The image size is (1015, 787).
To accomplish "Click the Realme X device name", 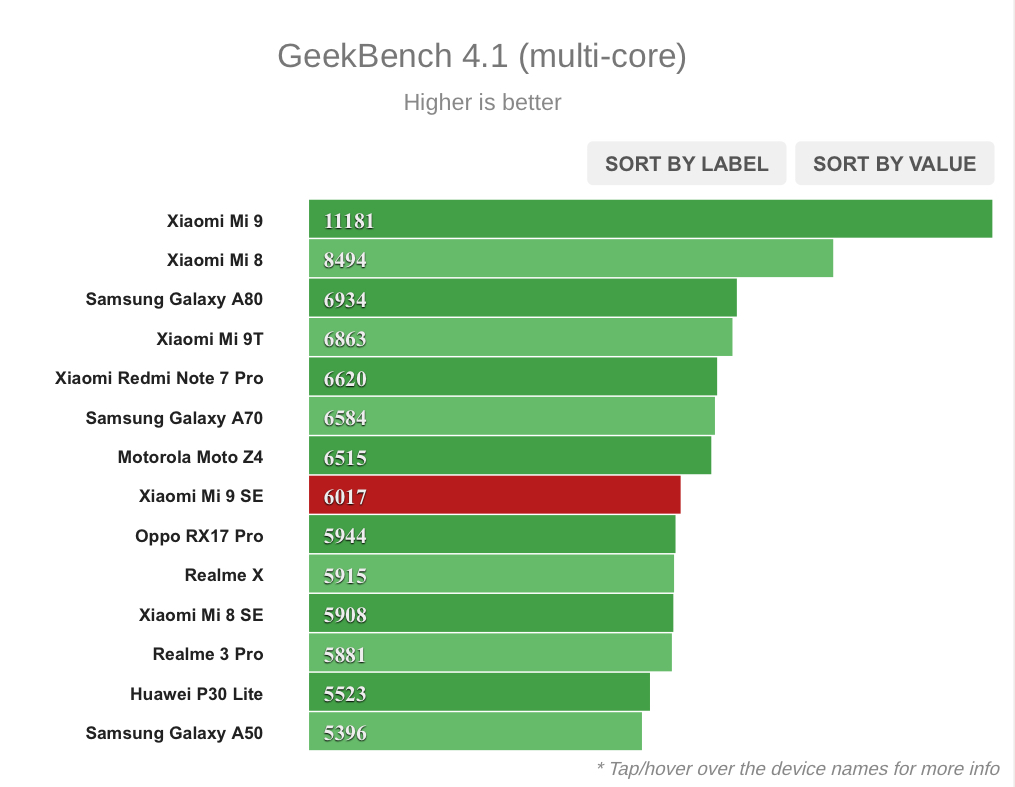I will (x=224, y=575).
